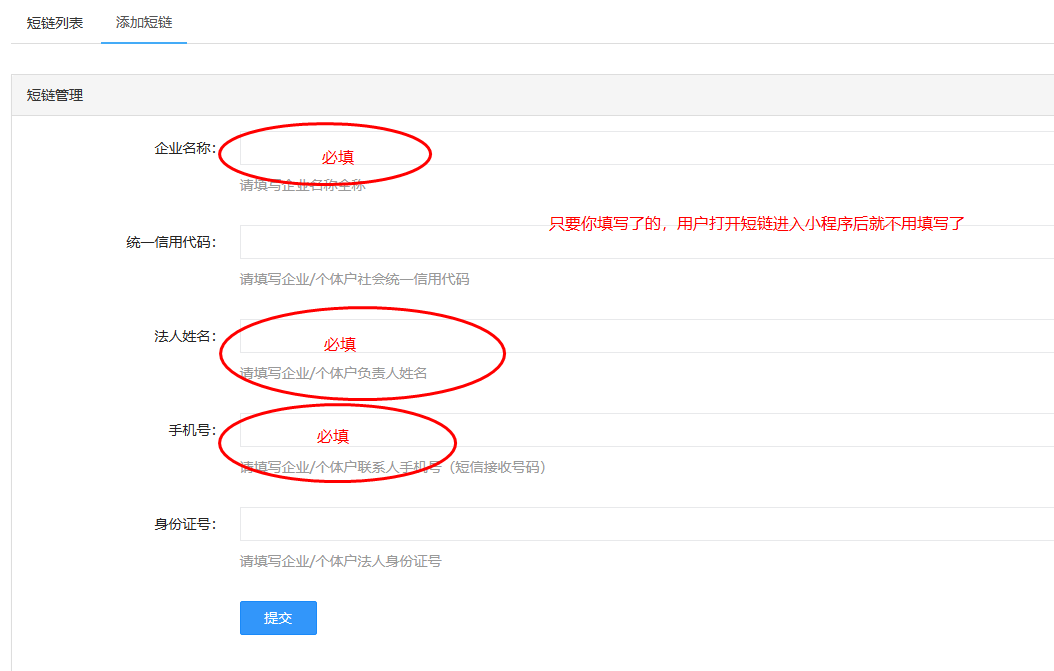Select the 手机号 input box
This screenshot has width=1054, height=671.
coord(647,430)
